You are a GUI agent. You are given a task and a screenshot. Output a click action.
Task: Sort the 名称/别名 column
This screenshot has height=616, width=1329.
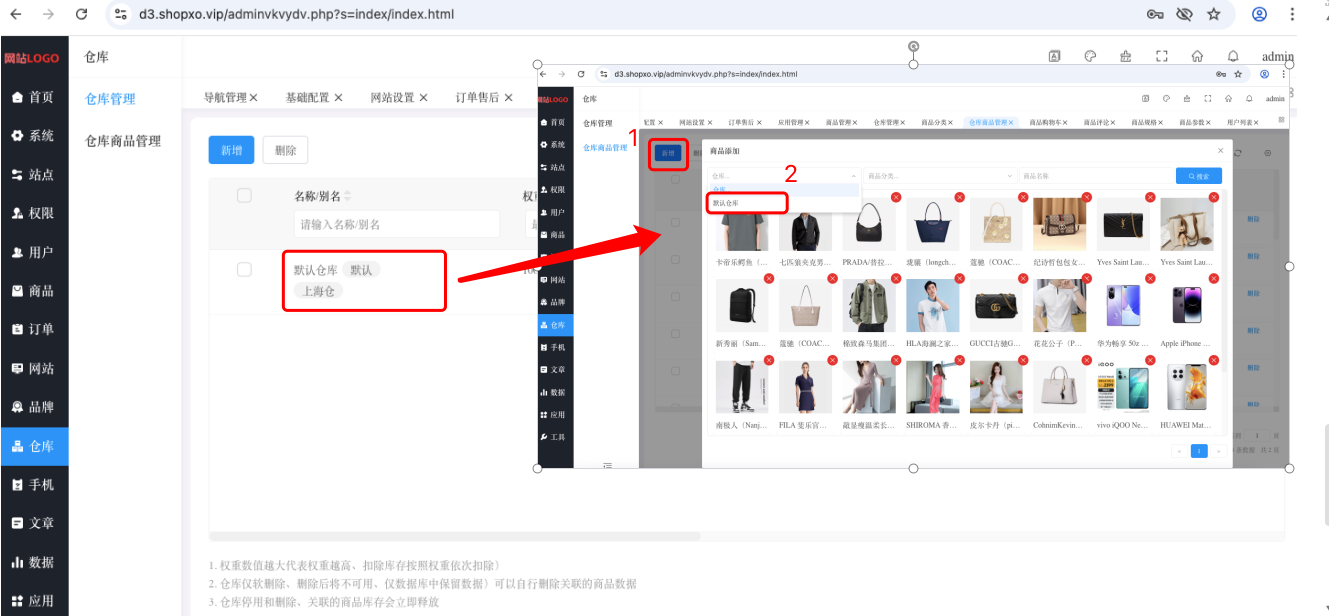tap(348, 196)
